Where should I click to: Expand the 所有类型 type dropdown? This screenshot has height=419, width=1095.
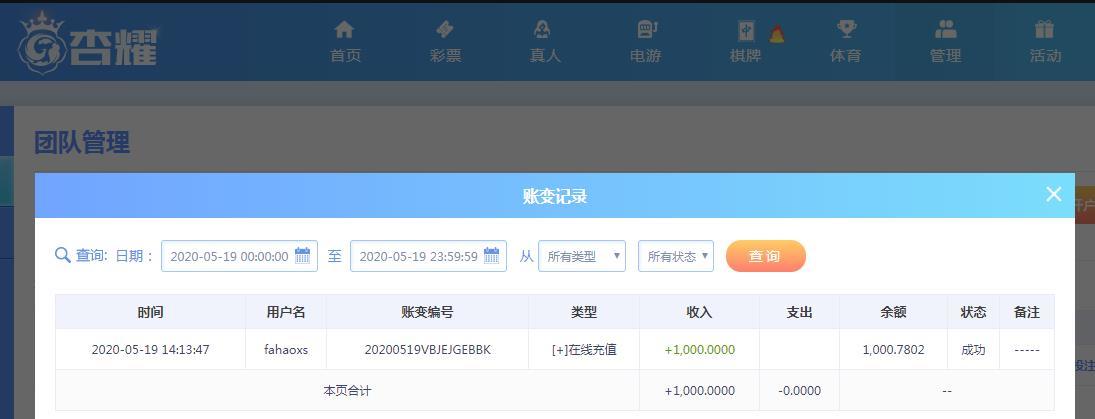[582, 256]
